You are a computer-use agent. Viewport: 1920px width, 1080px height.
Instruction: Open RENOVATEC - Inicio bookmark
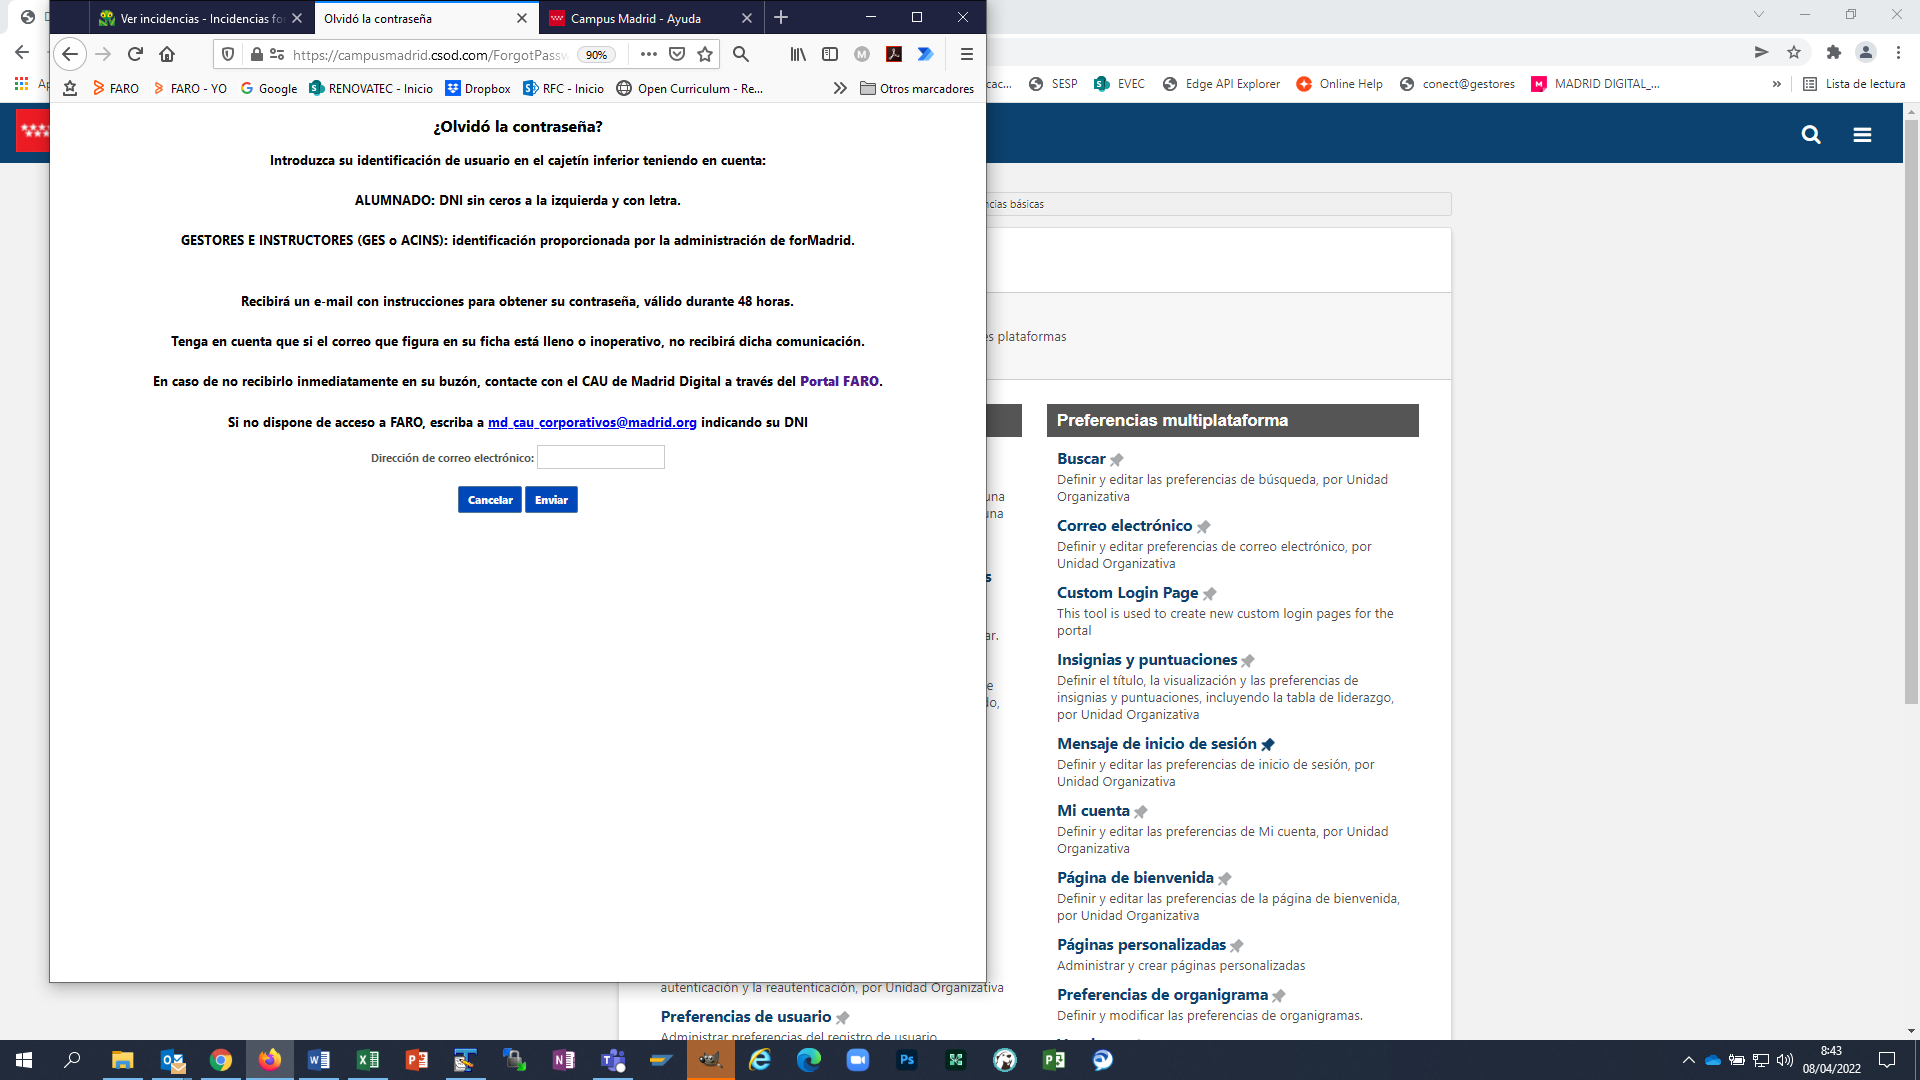click(371, 88)
